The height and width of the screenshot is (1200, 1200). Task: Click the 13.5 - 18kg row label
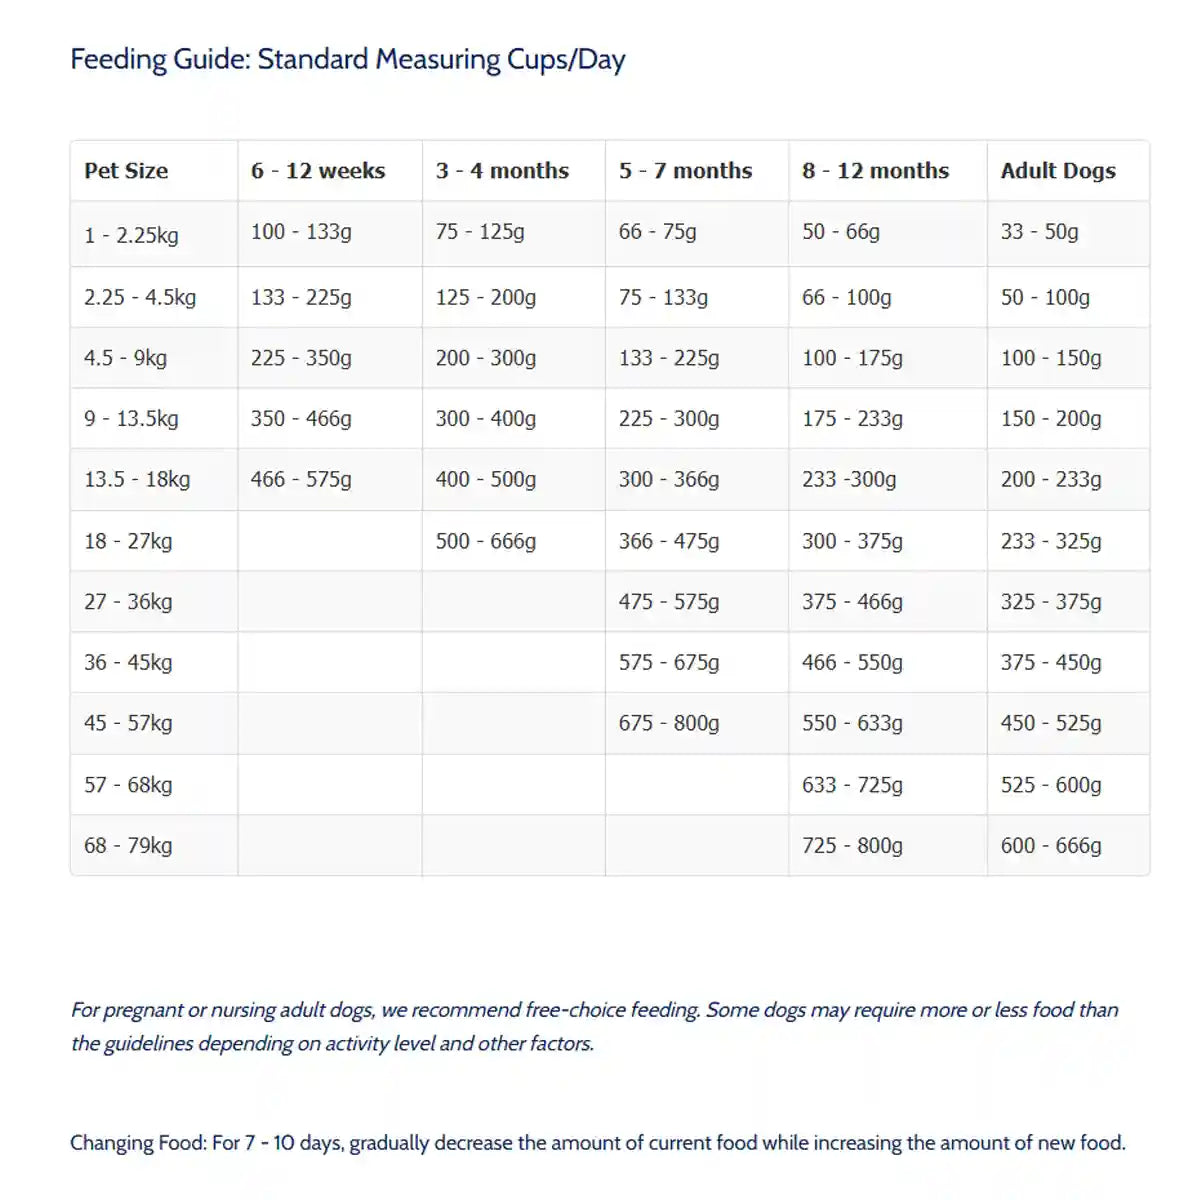137,480
